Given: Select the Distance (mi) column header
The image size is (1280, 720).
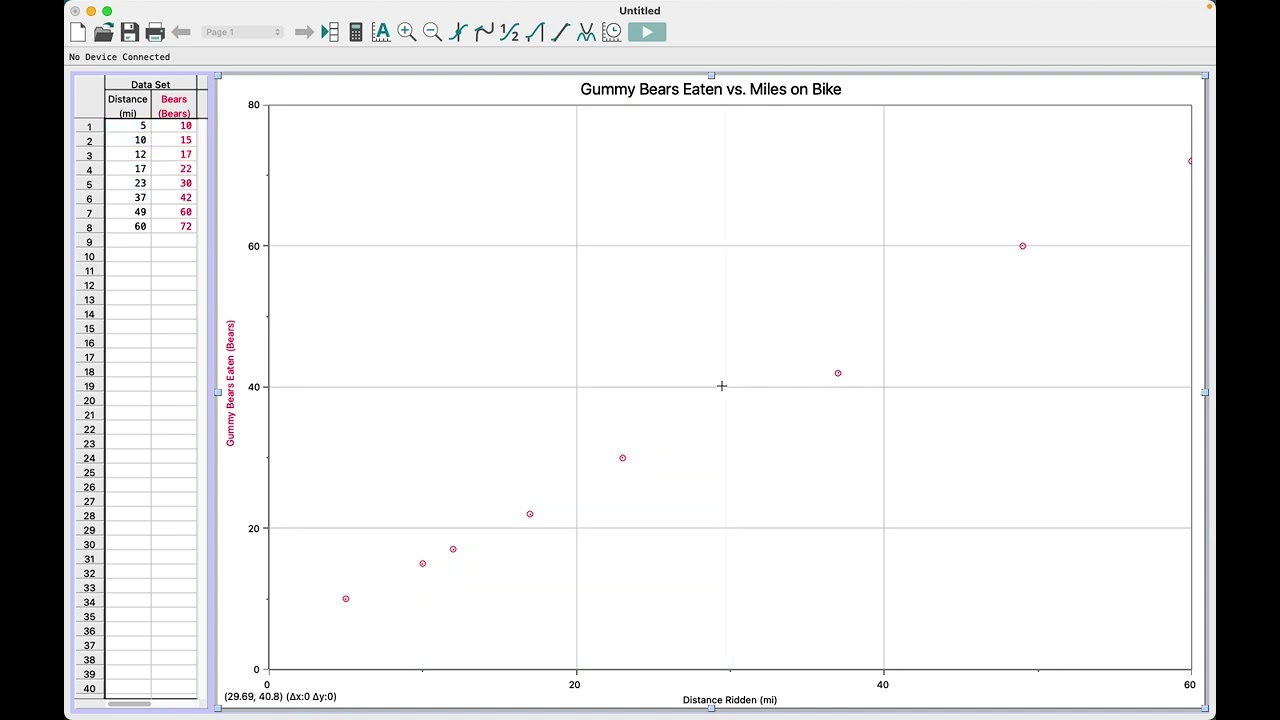Looking at the screenshot, I should point(128,106).
